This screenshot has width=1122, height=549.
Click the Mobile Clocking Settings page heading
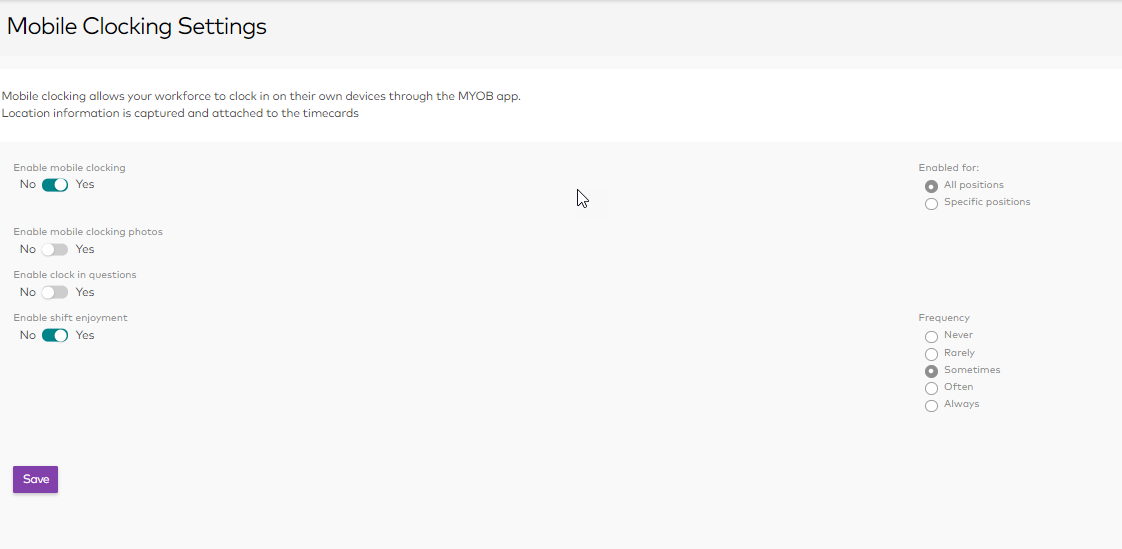(x=137, y=27)
